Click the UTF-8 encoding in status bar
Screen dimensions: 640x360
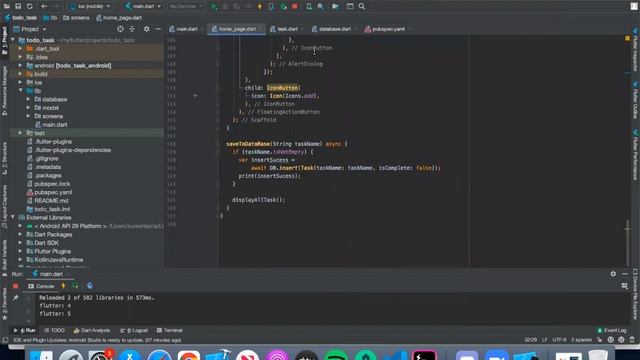[x=560, y=340]
